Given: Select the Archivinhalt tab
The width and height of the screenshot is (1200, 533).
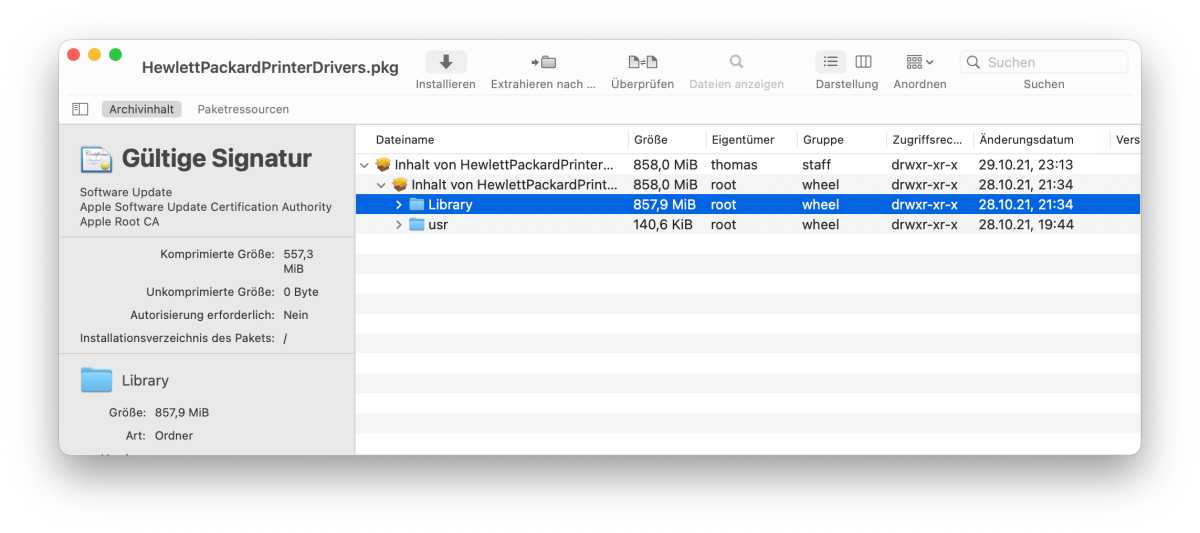Looking at the screenshot, I should pos(141,109).
